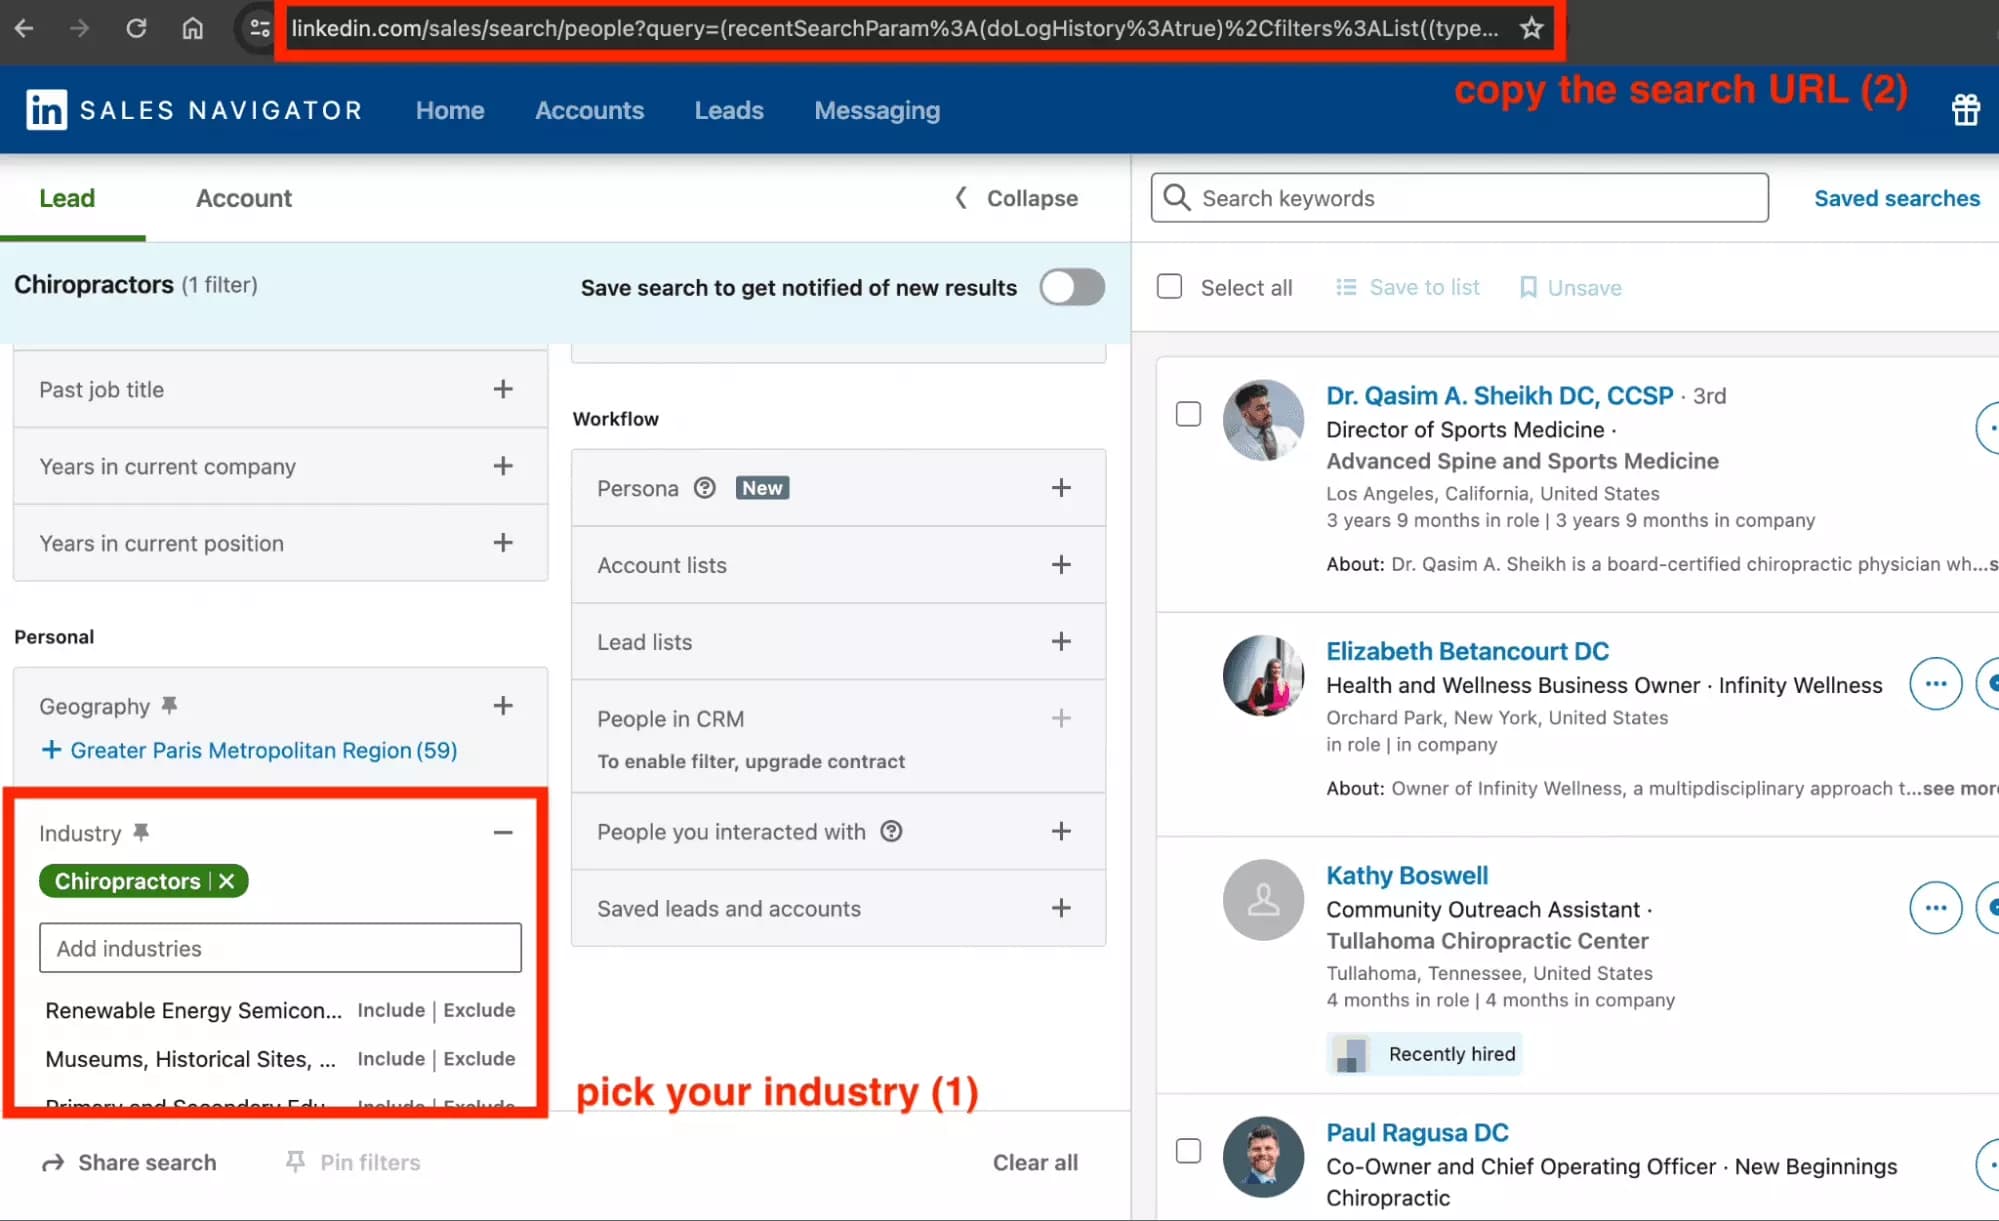
Task: Open Saved searches
Action: point(1896,198)
